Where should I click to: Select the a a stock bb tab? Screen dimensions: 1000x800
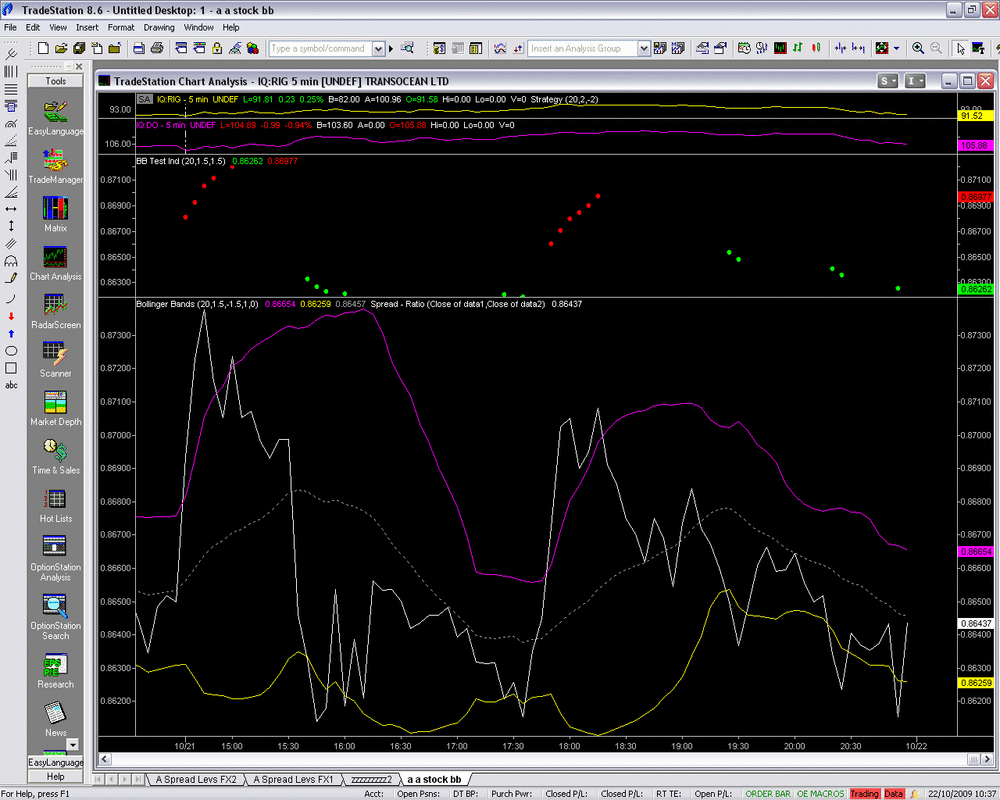(x=434, y=780)
